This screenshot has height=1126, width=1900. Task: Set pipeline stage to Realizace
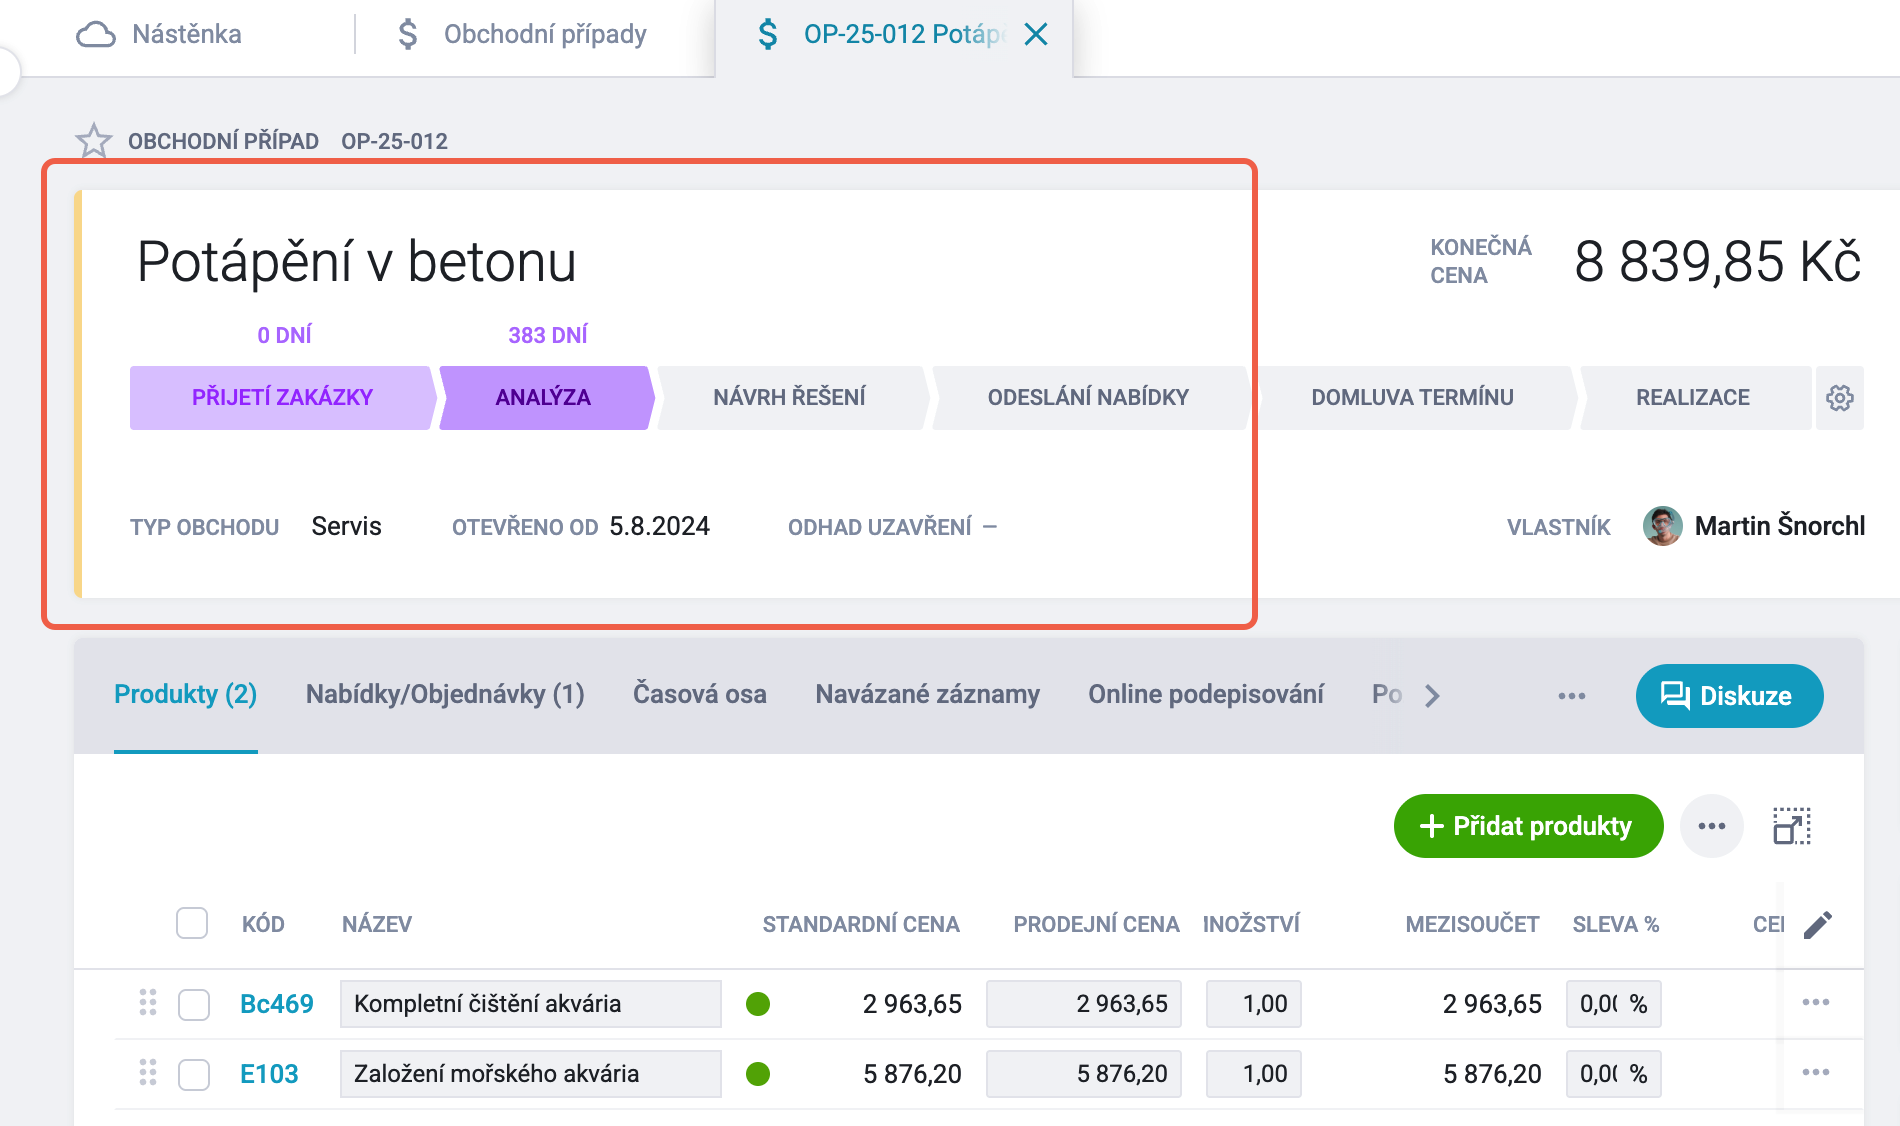1694,398
